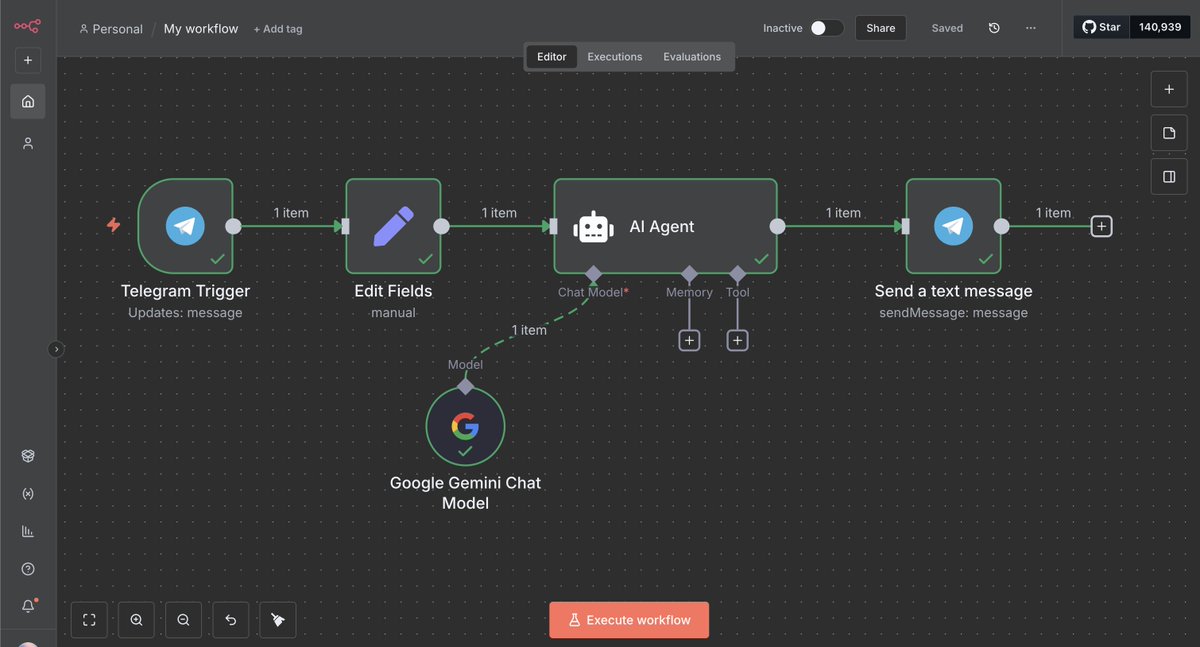Click the Tool diamond connector
Image resolution: width=1200 pixels, height=647 pixels.
pos(737,273)
